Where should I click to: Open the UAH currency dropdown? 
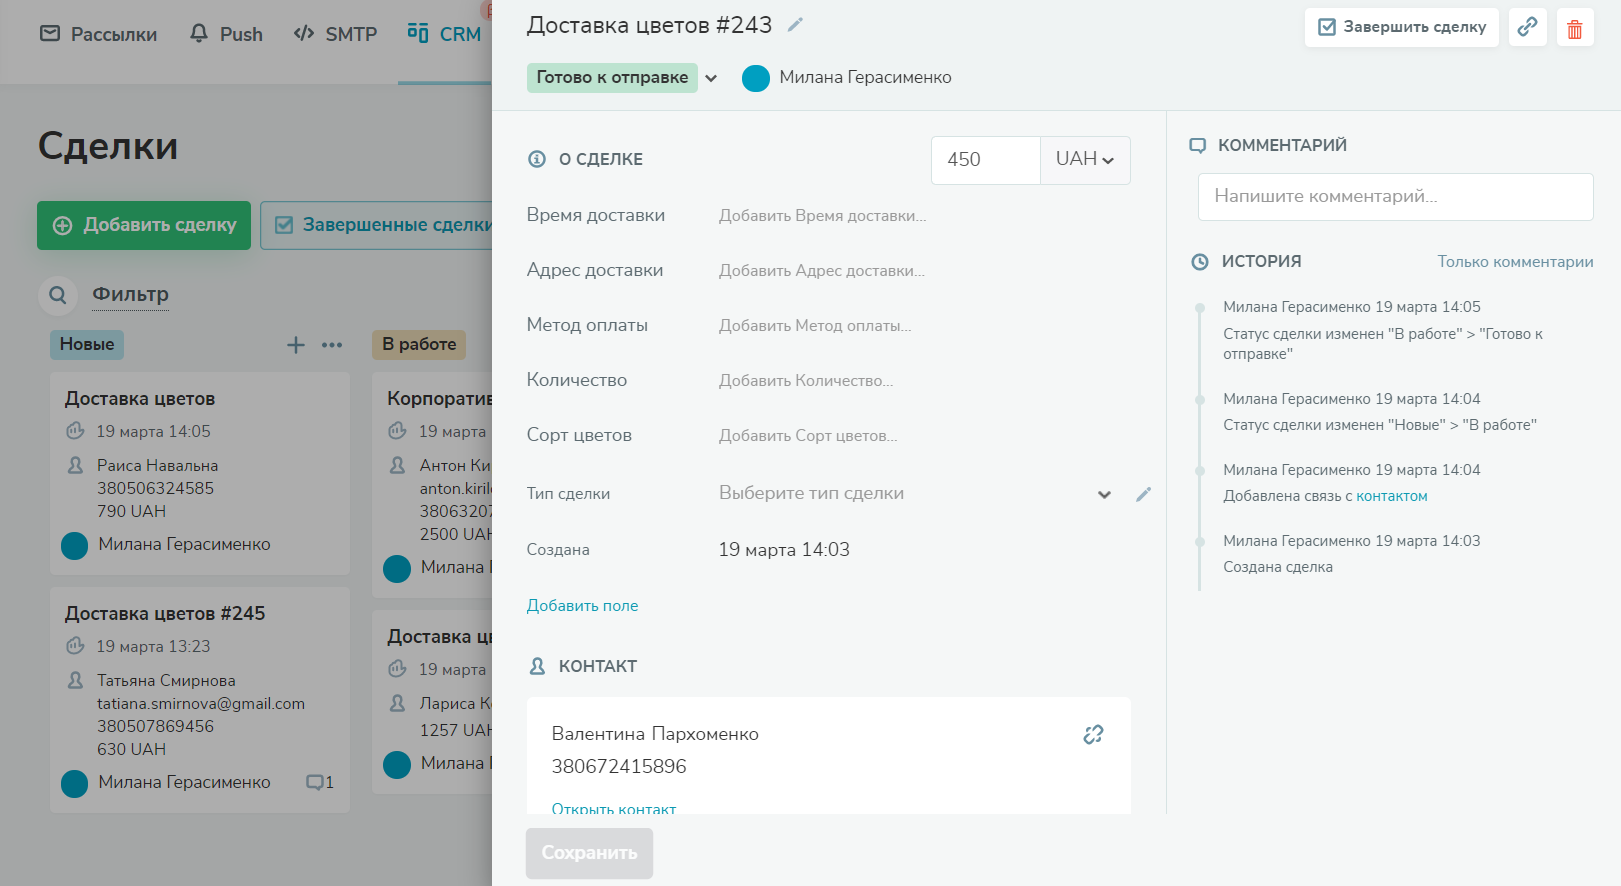pos(1085,160)
